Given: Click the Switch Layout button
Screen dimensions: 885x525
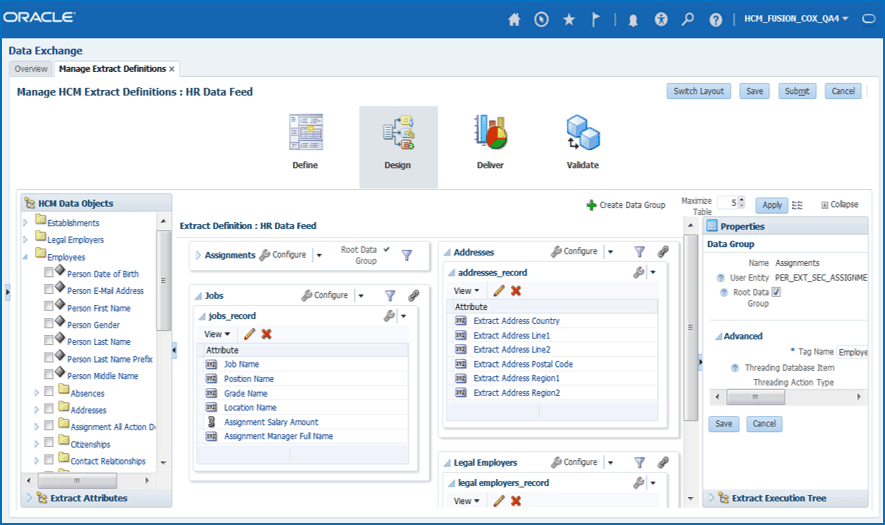Looking at the screenshot, I should [x=699, y=91].
